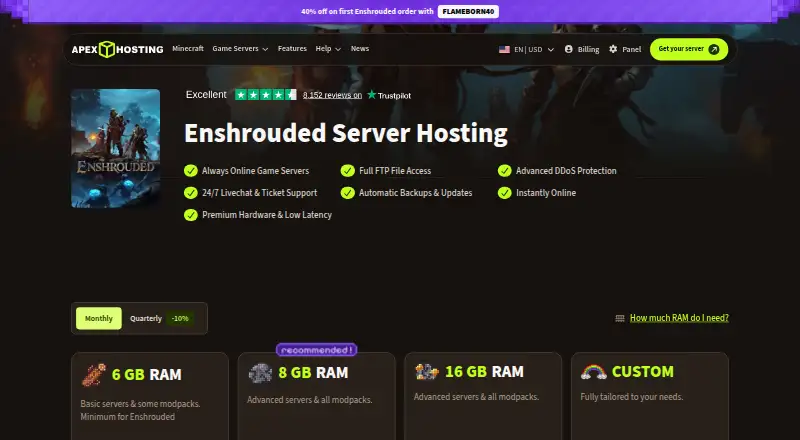Click Minimum for Enshrouded text
The height and width of the screenshot is (440, 800).
click(x=128, y=417)
